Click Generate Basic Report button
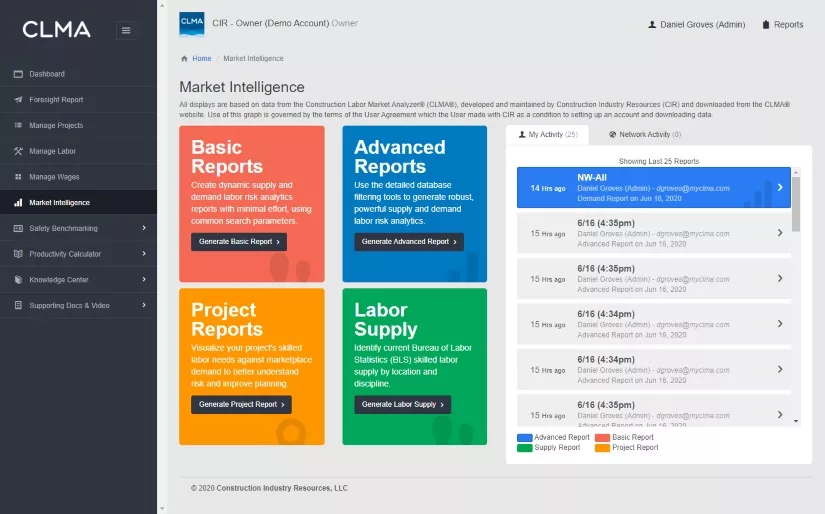Image resolution: width=825 pixels, height=514 pixels. (x=239, y=242)
